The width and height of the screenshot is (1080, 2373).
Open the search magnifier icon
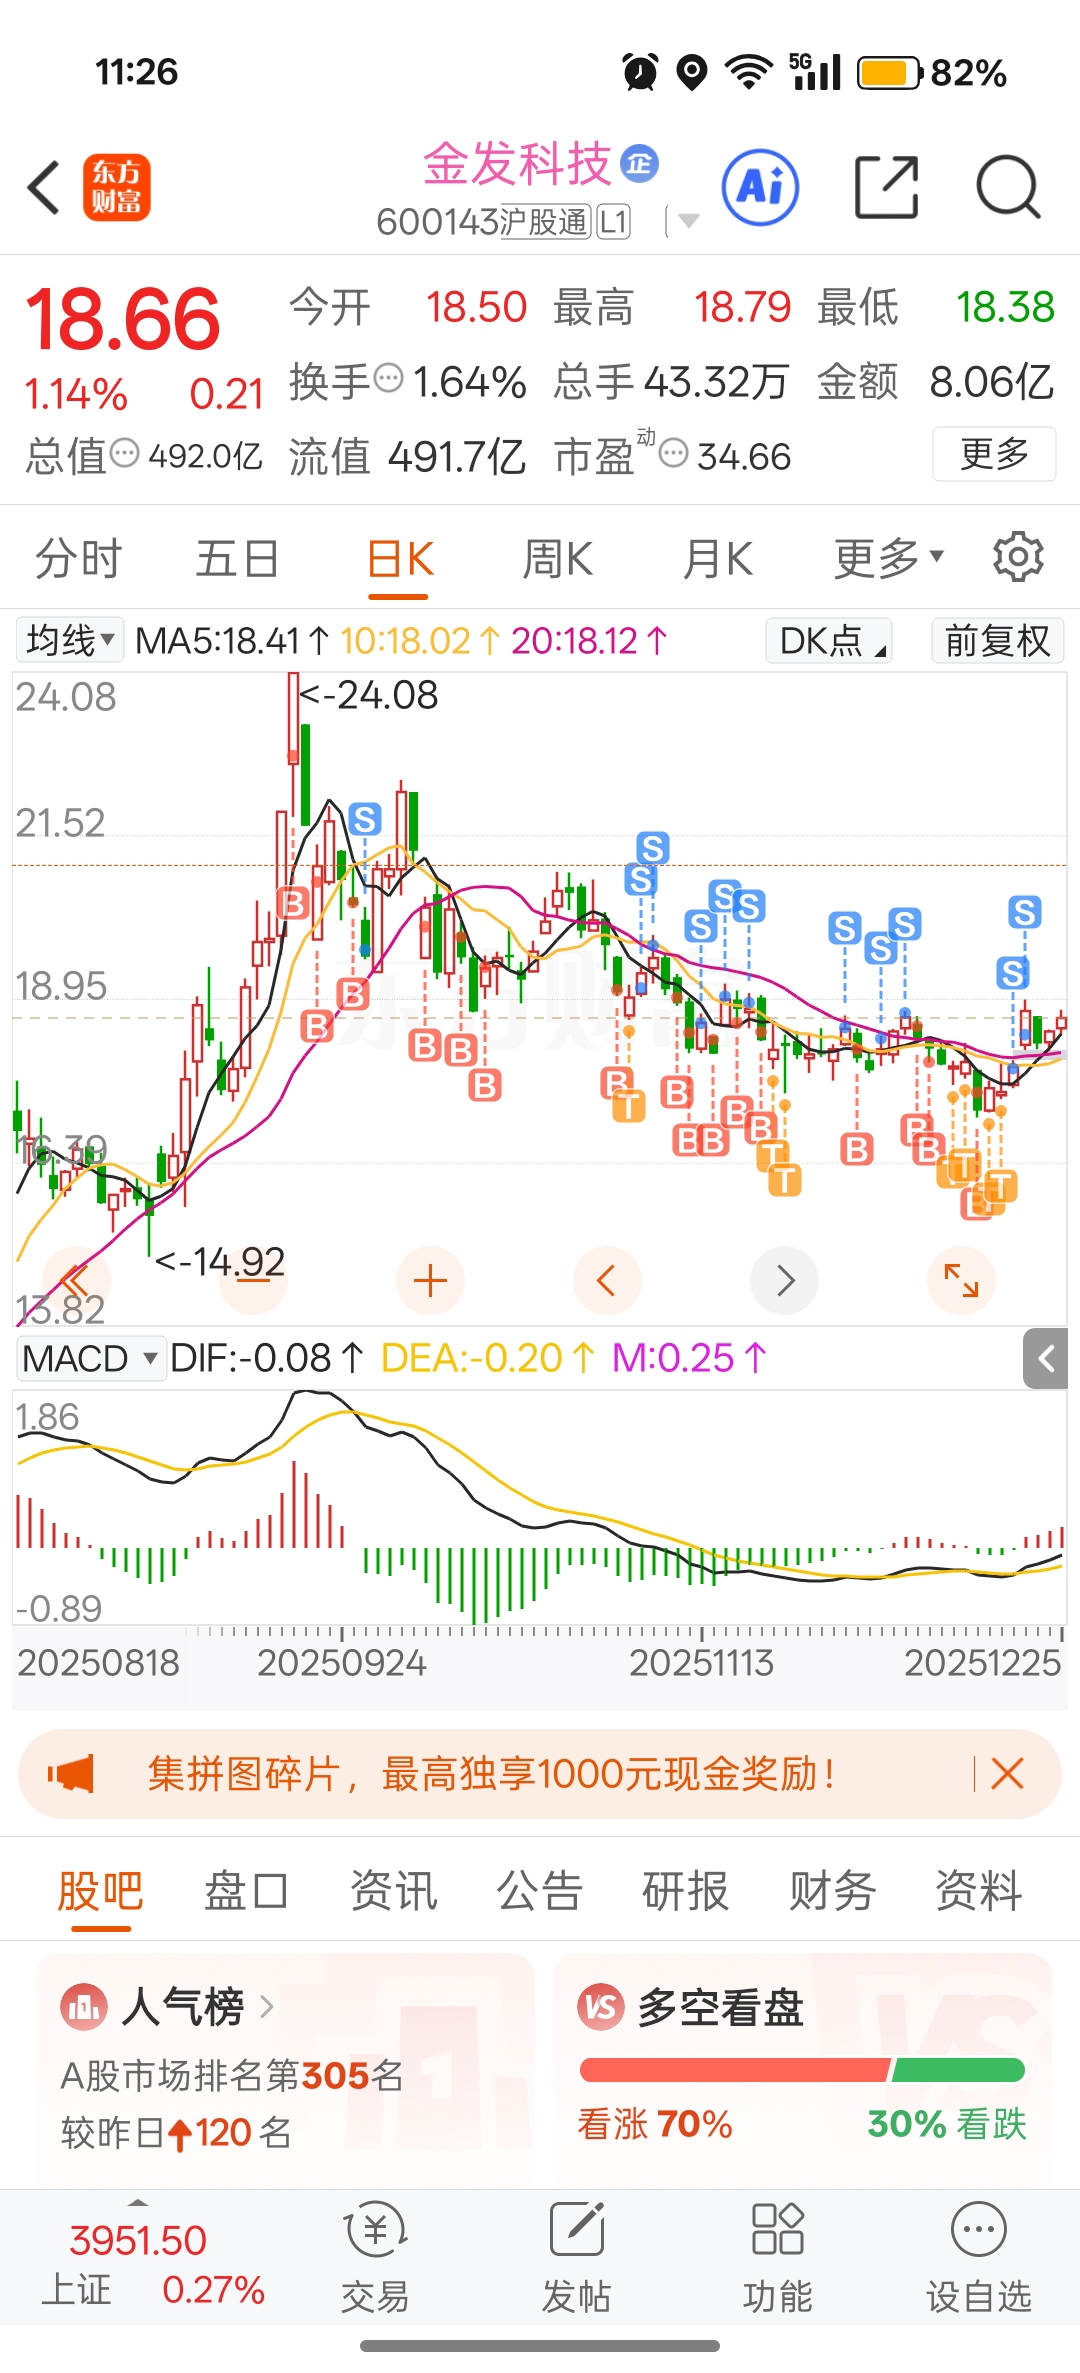point(1008,187)
